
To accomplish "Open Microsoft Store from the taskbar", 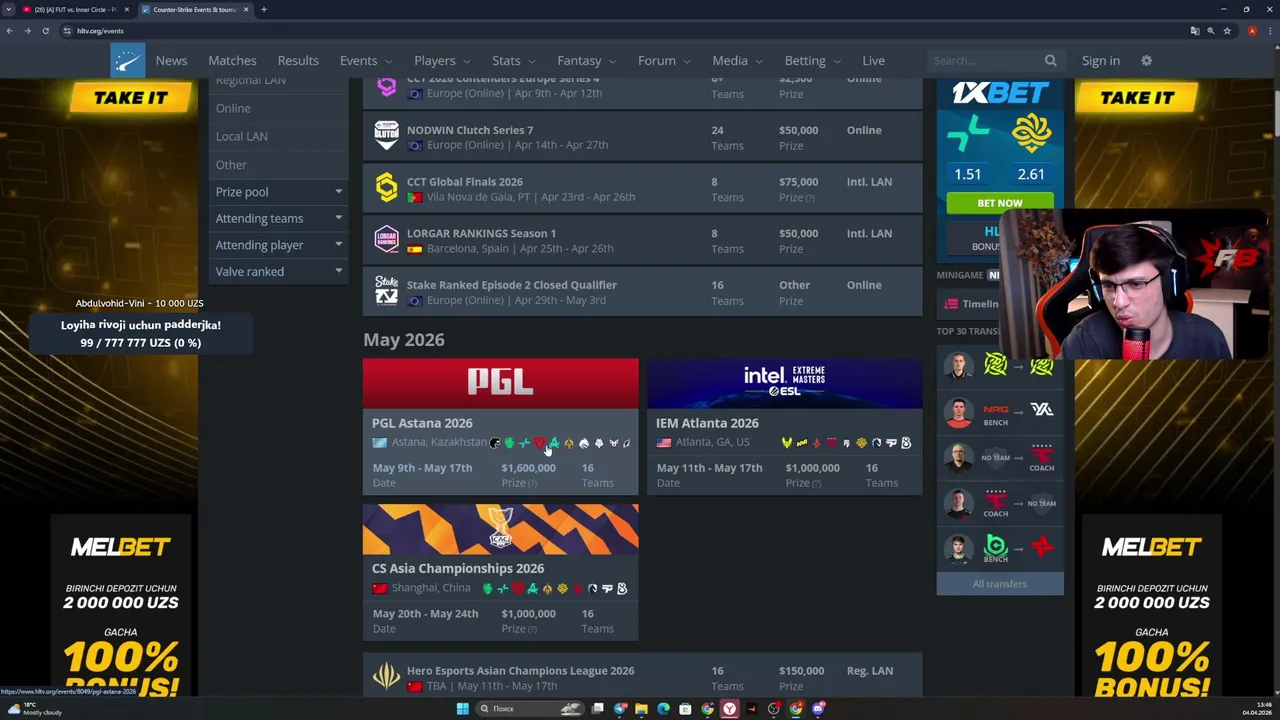I will 685,709.
